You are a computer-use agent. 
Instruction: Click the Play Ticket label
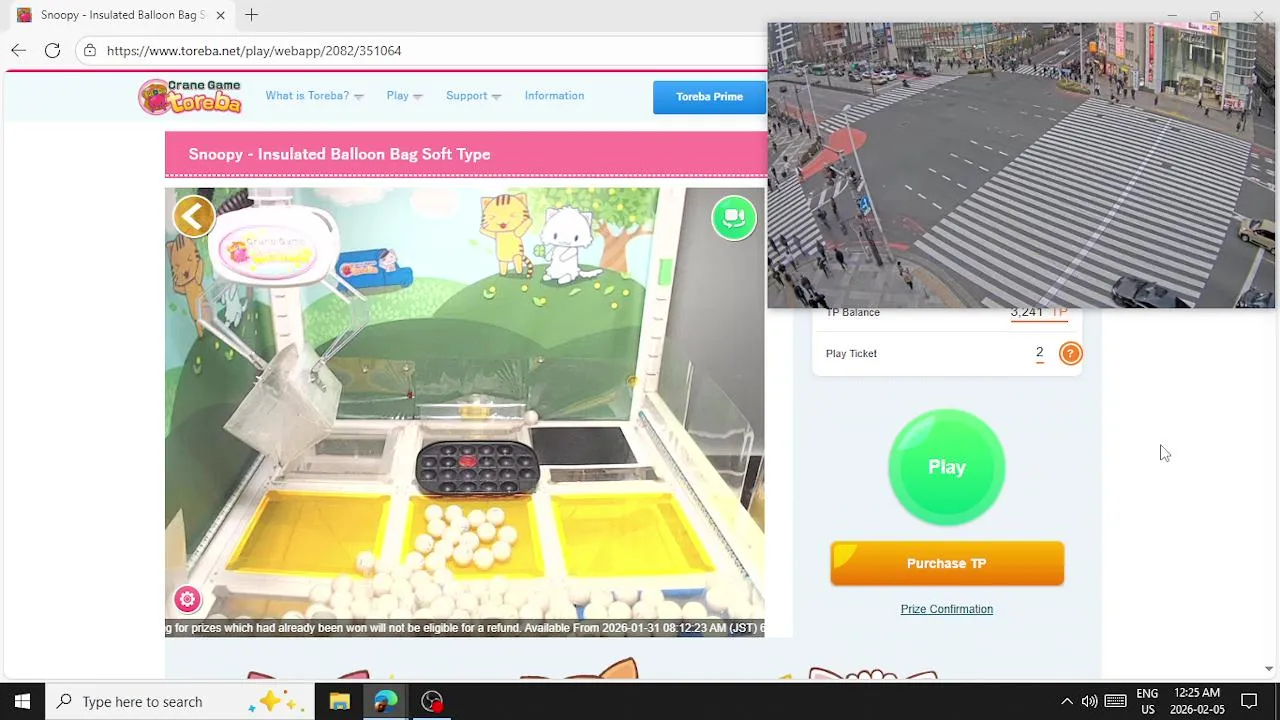[851, 353]
